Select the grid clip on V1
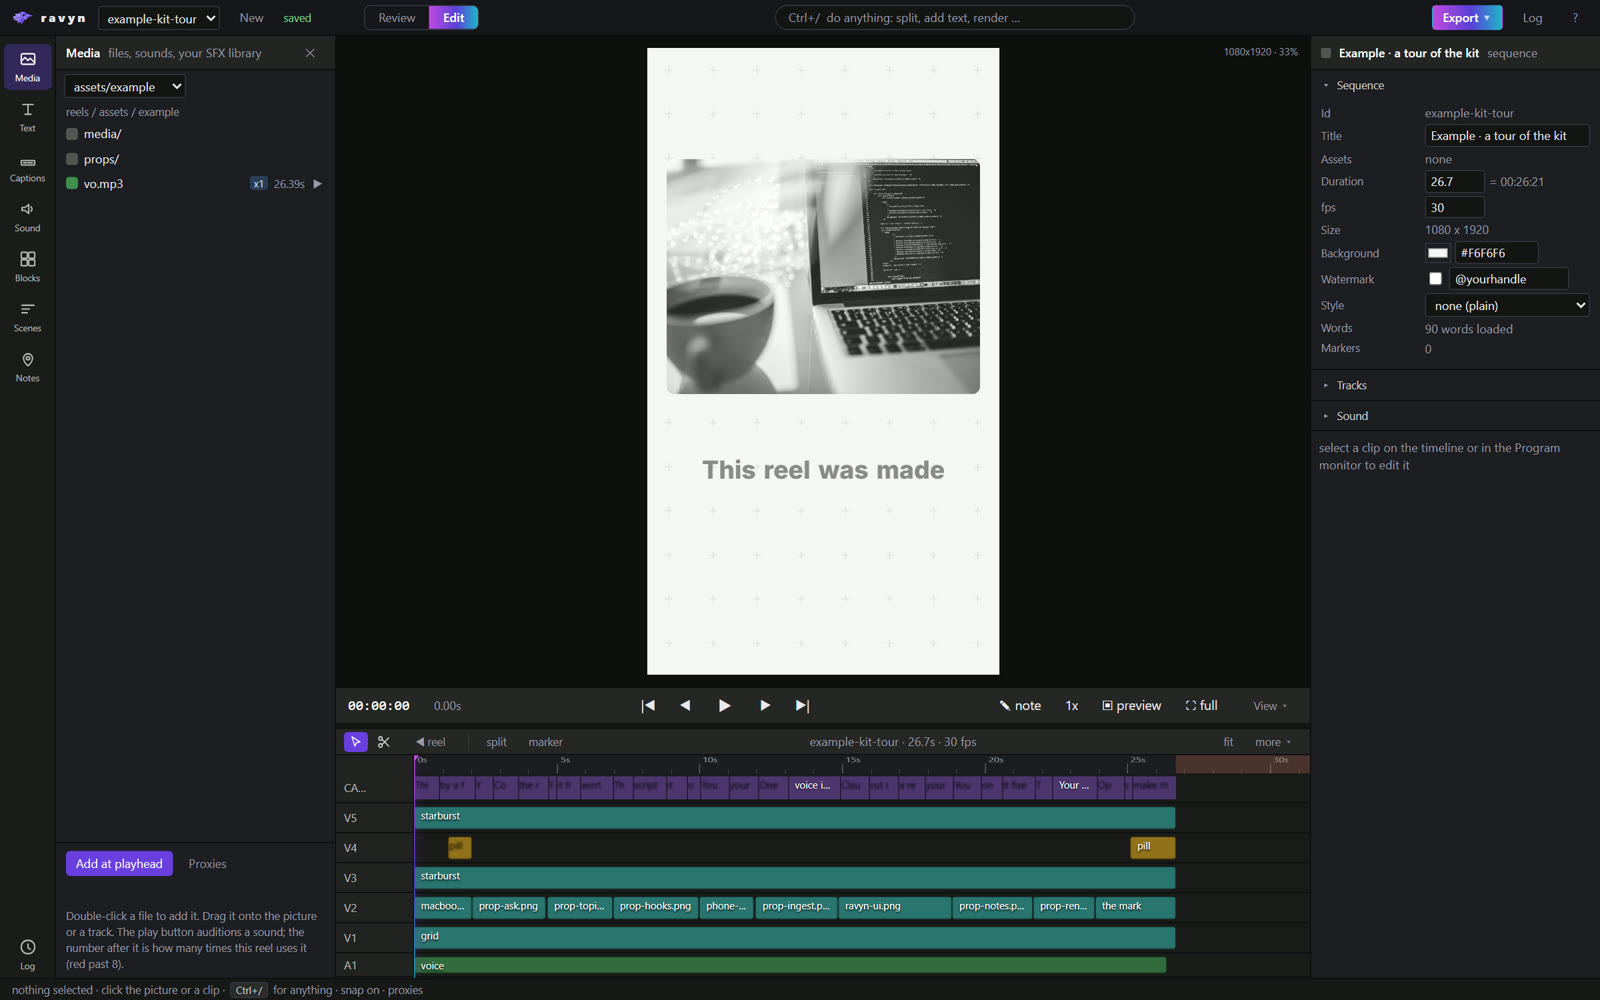 pos(795,937)
